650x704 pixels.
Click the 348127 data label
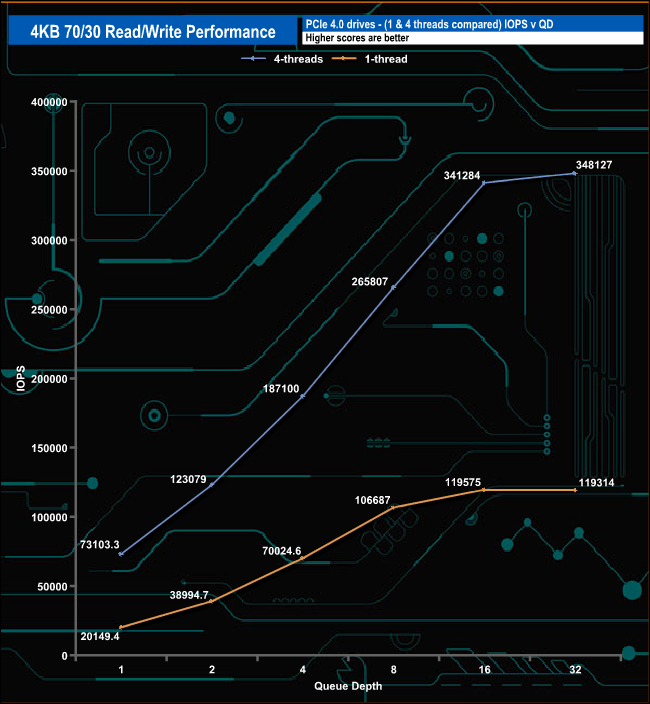594,165
